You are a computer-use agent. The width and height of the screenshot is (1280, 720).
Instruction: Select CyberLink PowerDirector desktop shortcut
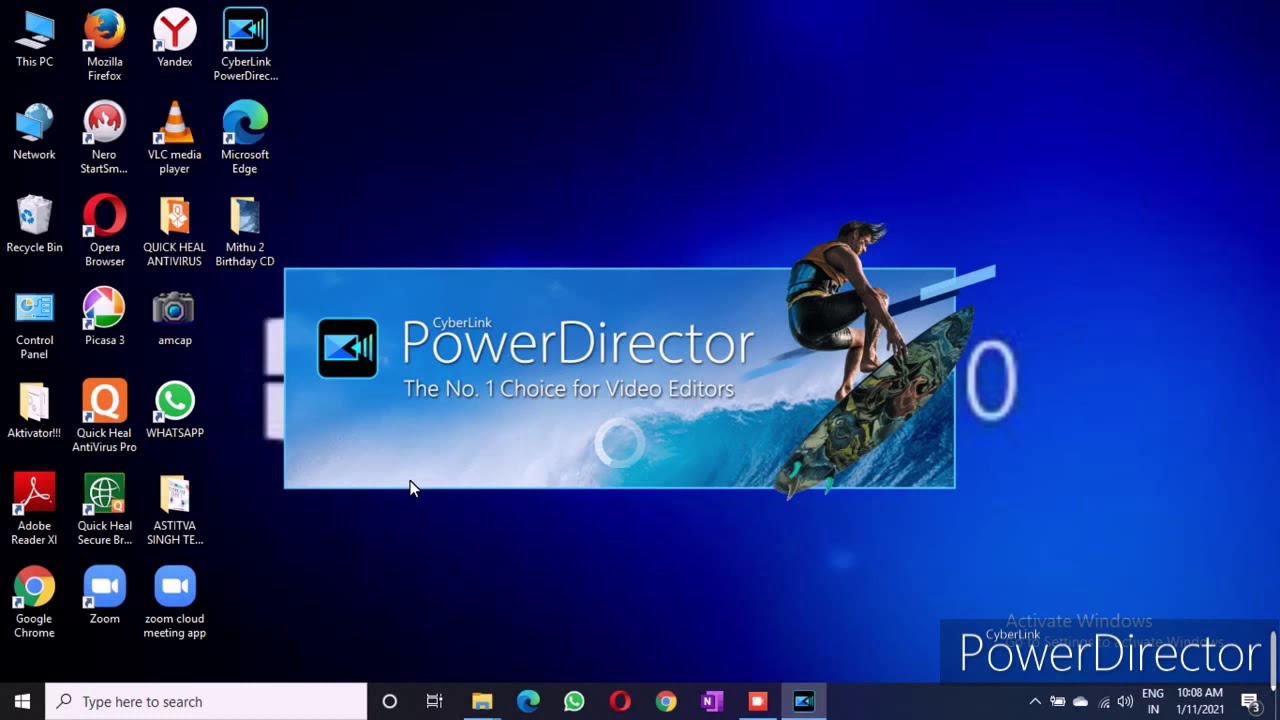point(245,46)
